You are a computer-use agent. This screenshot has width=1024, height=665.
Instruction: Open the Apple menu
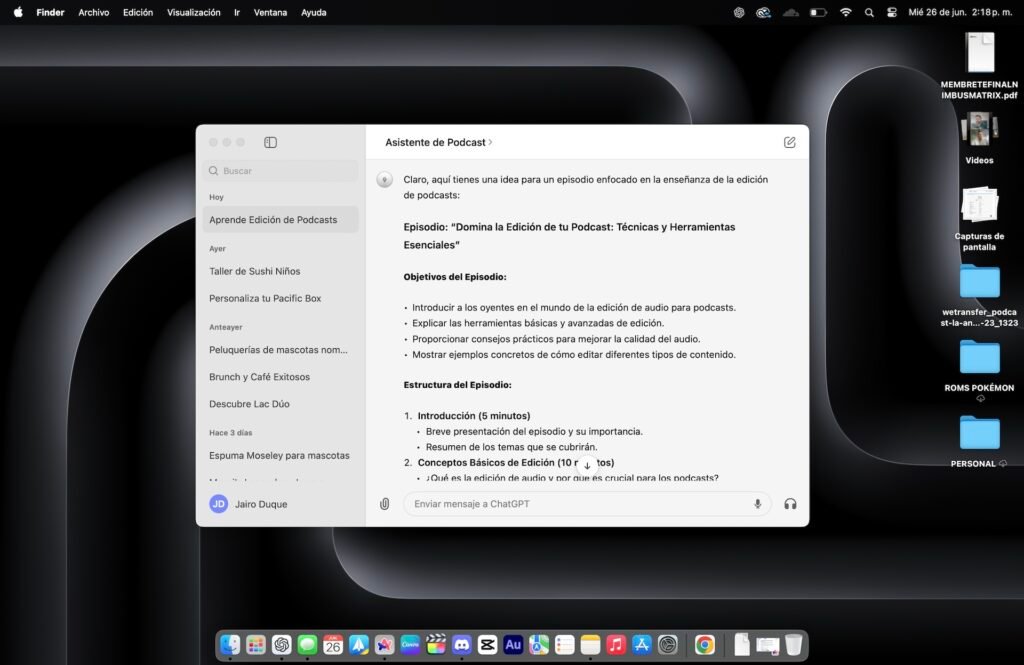pos(18,12)
